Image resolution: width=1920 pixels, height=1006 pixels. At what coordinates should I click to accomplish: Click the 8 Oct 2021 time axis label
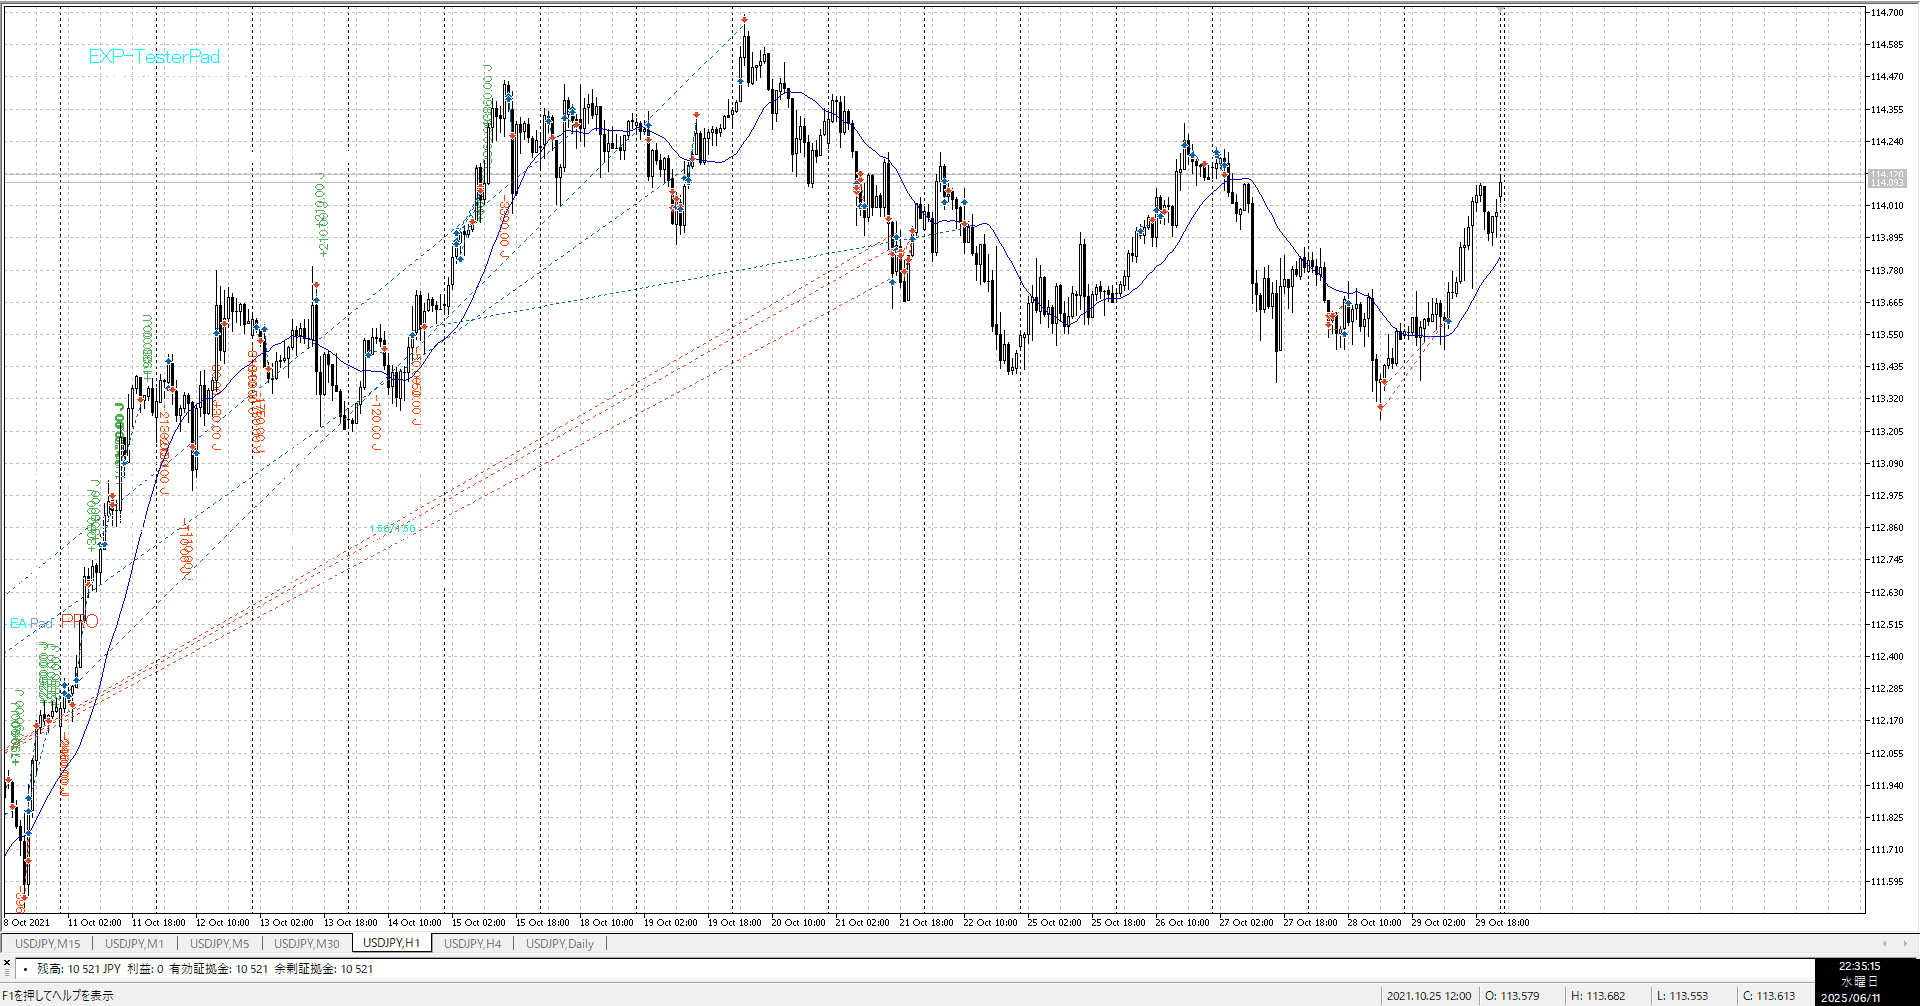click(x=27, y=923)
